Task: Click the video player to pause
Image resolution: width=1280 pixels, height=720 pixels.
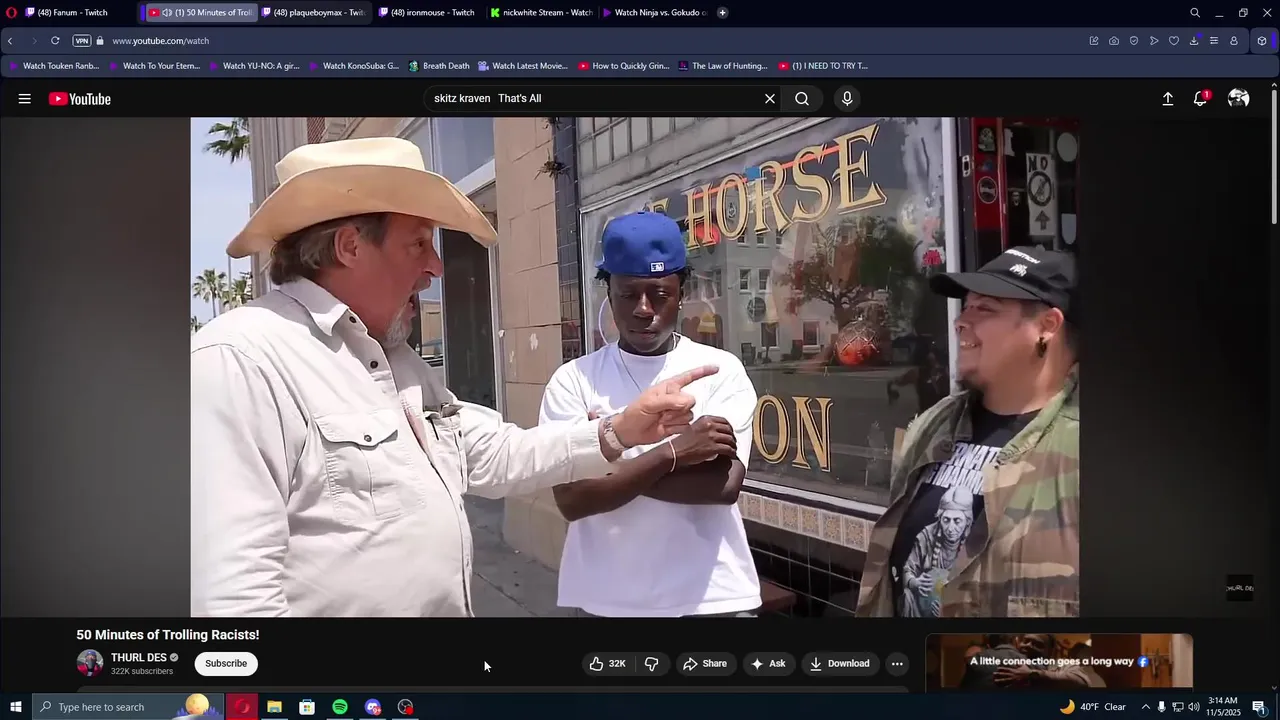Action: point(635,367)
